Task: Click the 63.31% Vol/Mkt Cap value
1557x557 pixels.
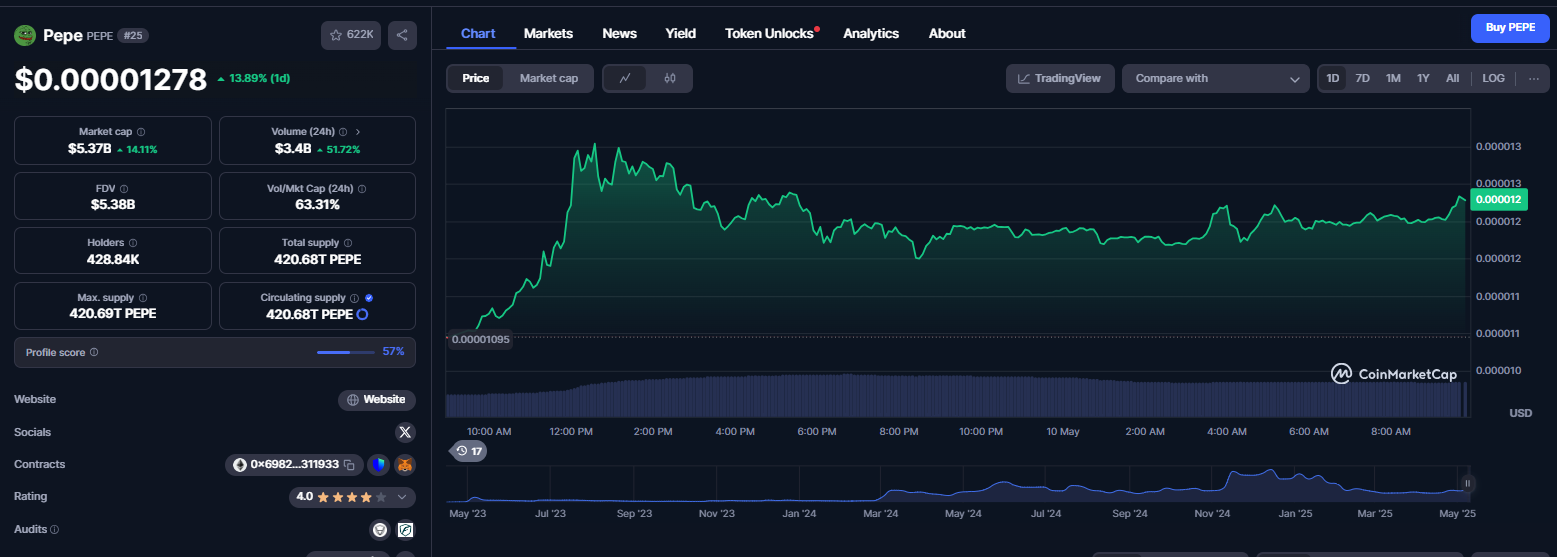Action: pyautogui.click(x=317, y=204)
